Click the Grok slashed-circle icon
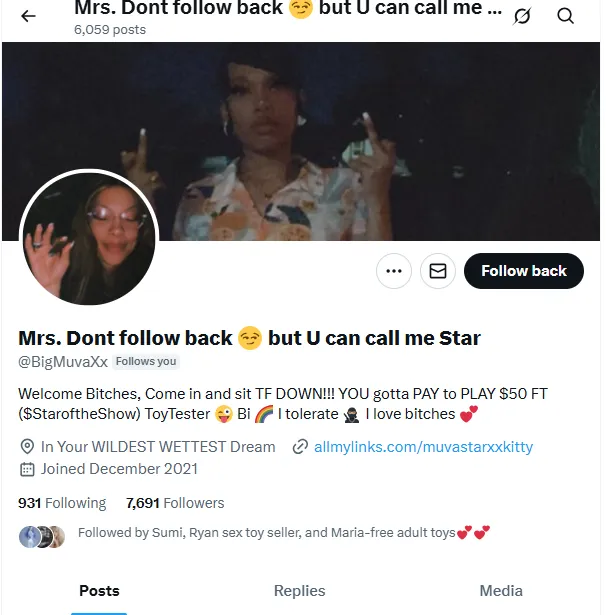606x615 pixels. (522, 16)
